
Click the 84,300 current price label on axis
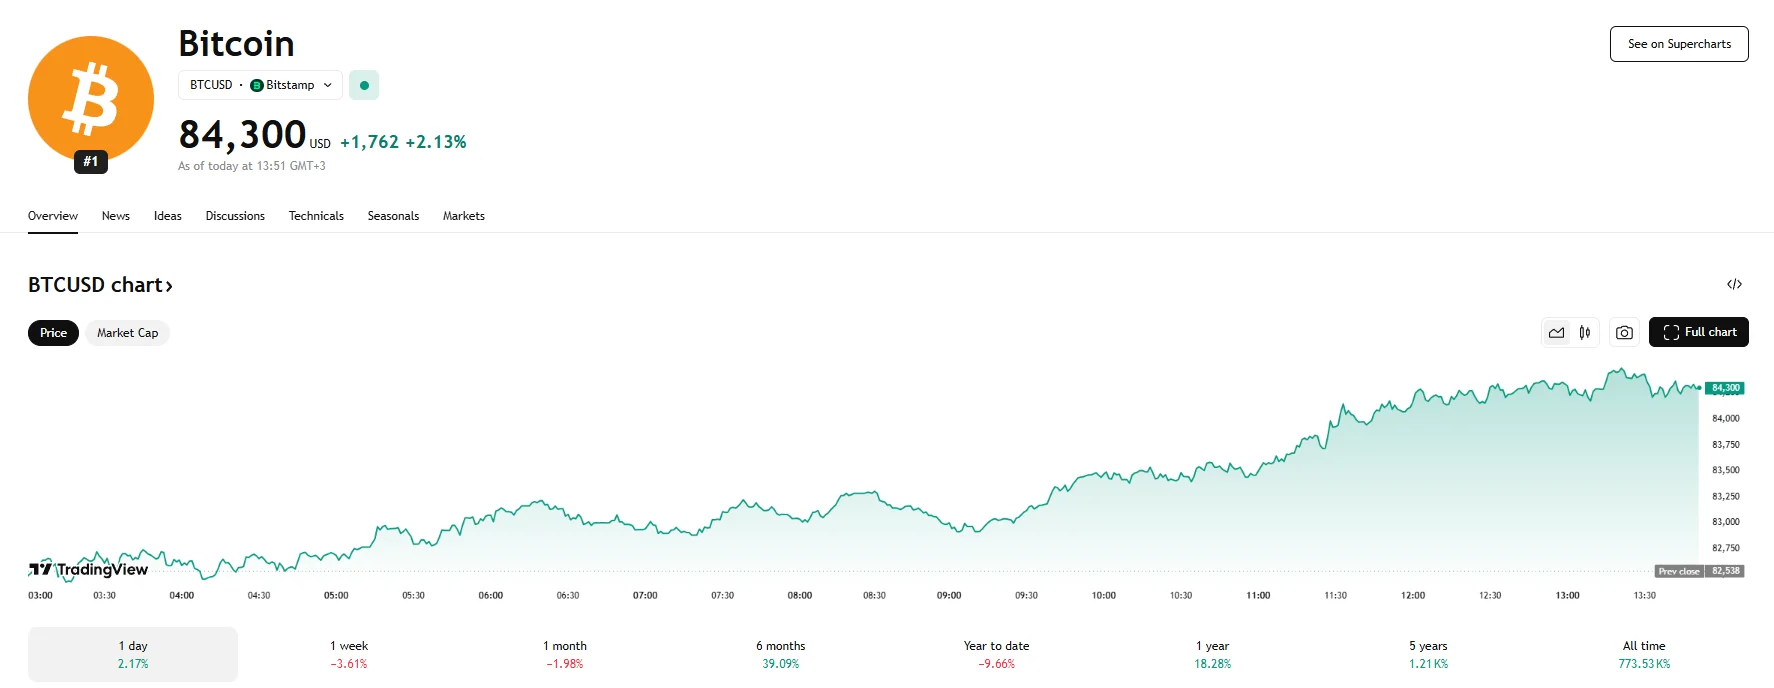coord(1725,388)
